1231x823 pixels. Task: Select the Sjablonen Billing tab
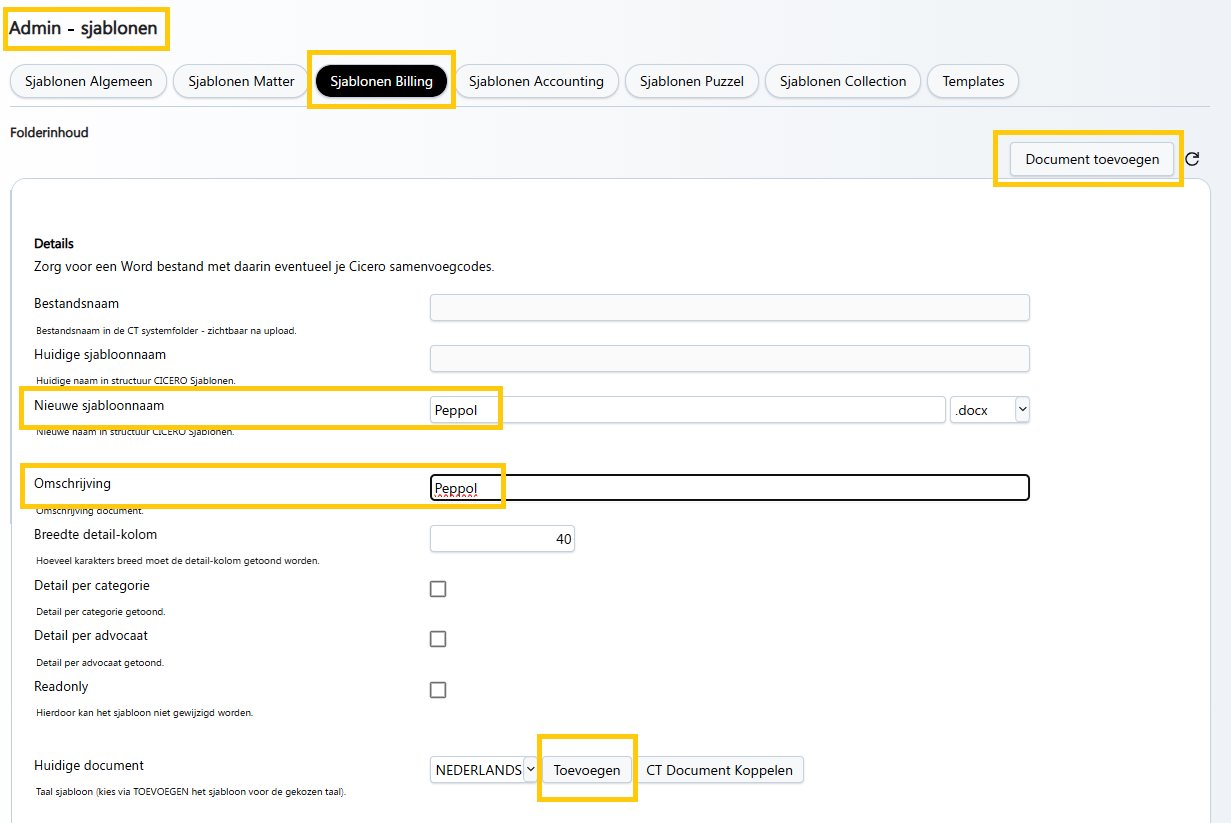381,82
